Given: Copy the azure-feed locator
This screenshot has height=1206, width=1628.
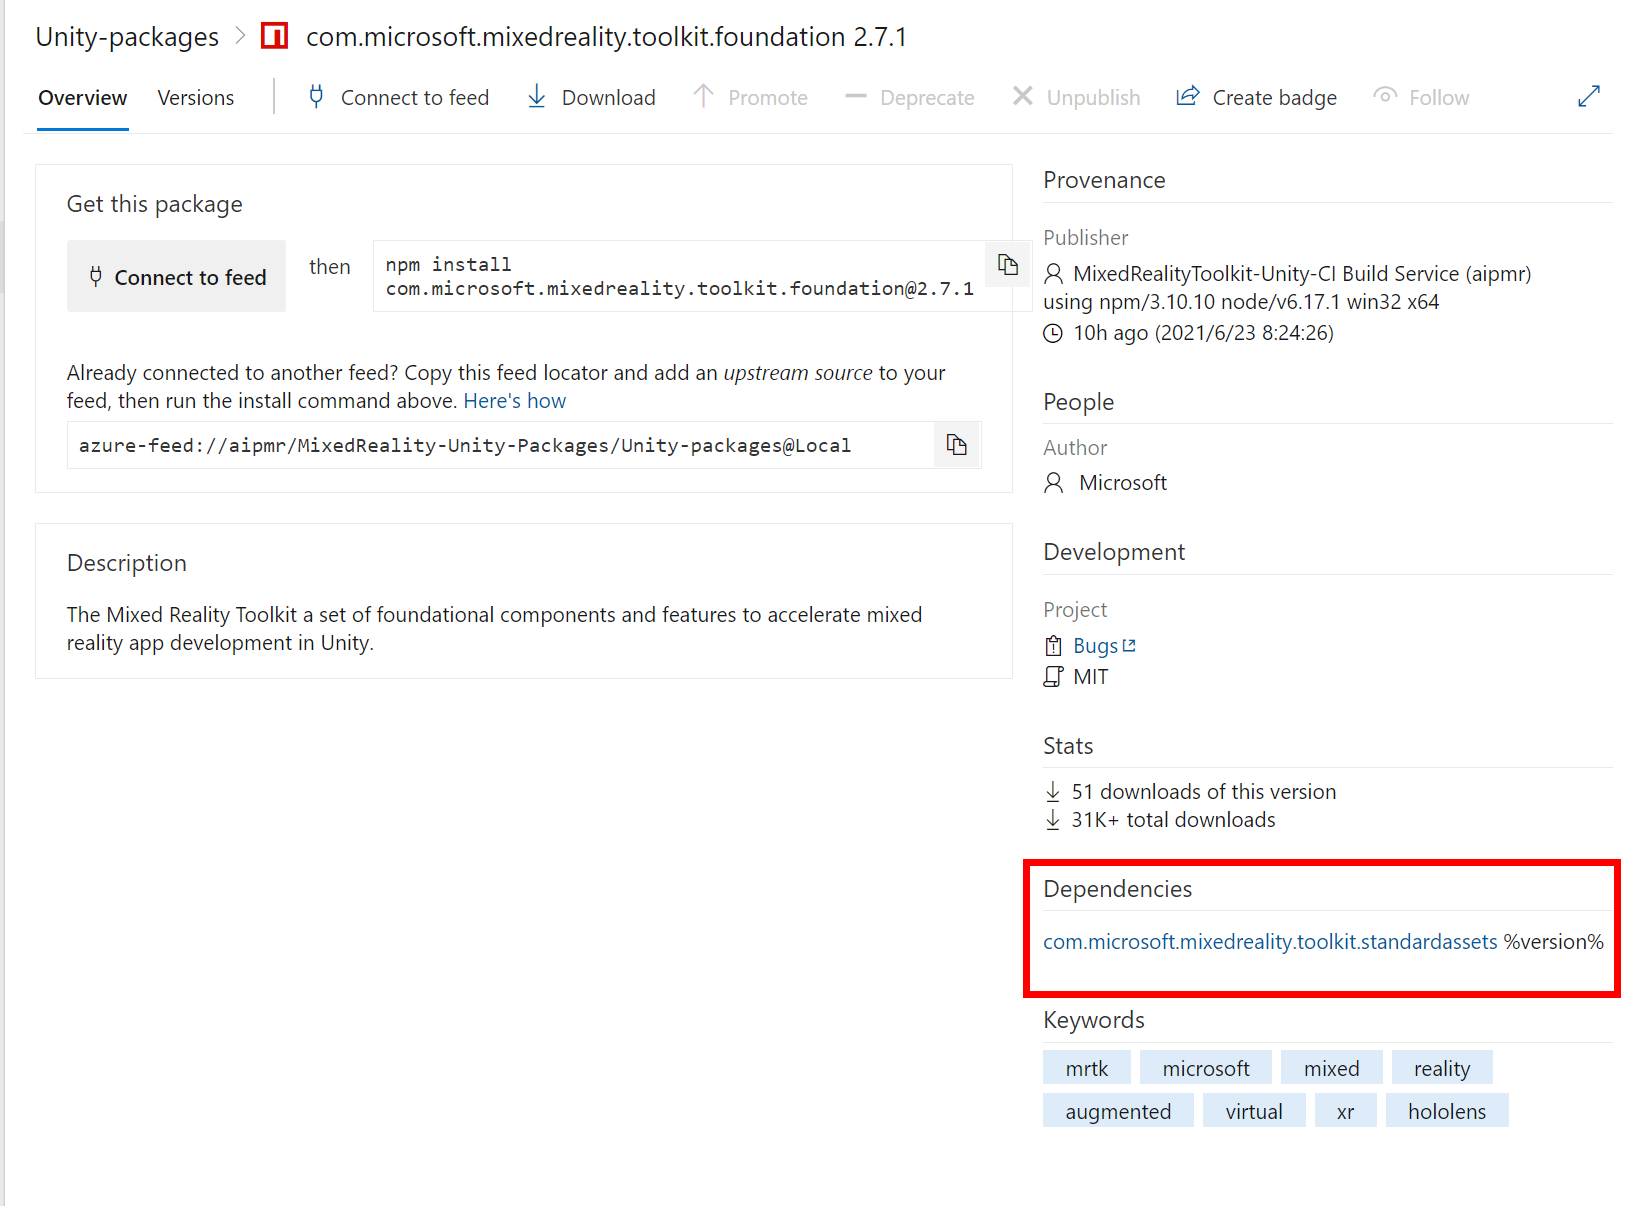Looking at the screenshot, I should click(x=957, y=445).
